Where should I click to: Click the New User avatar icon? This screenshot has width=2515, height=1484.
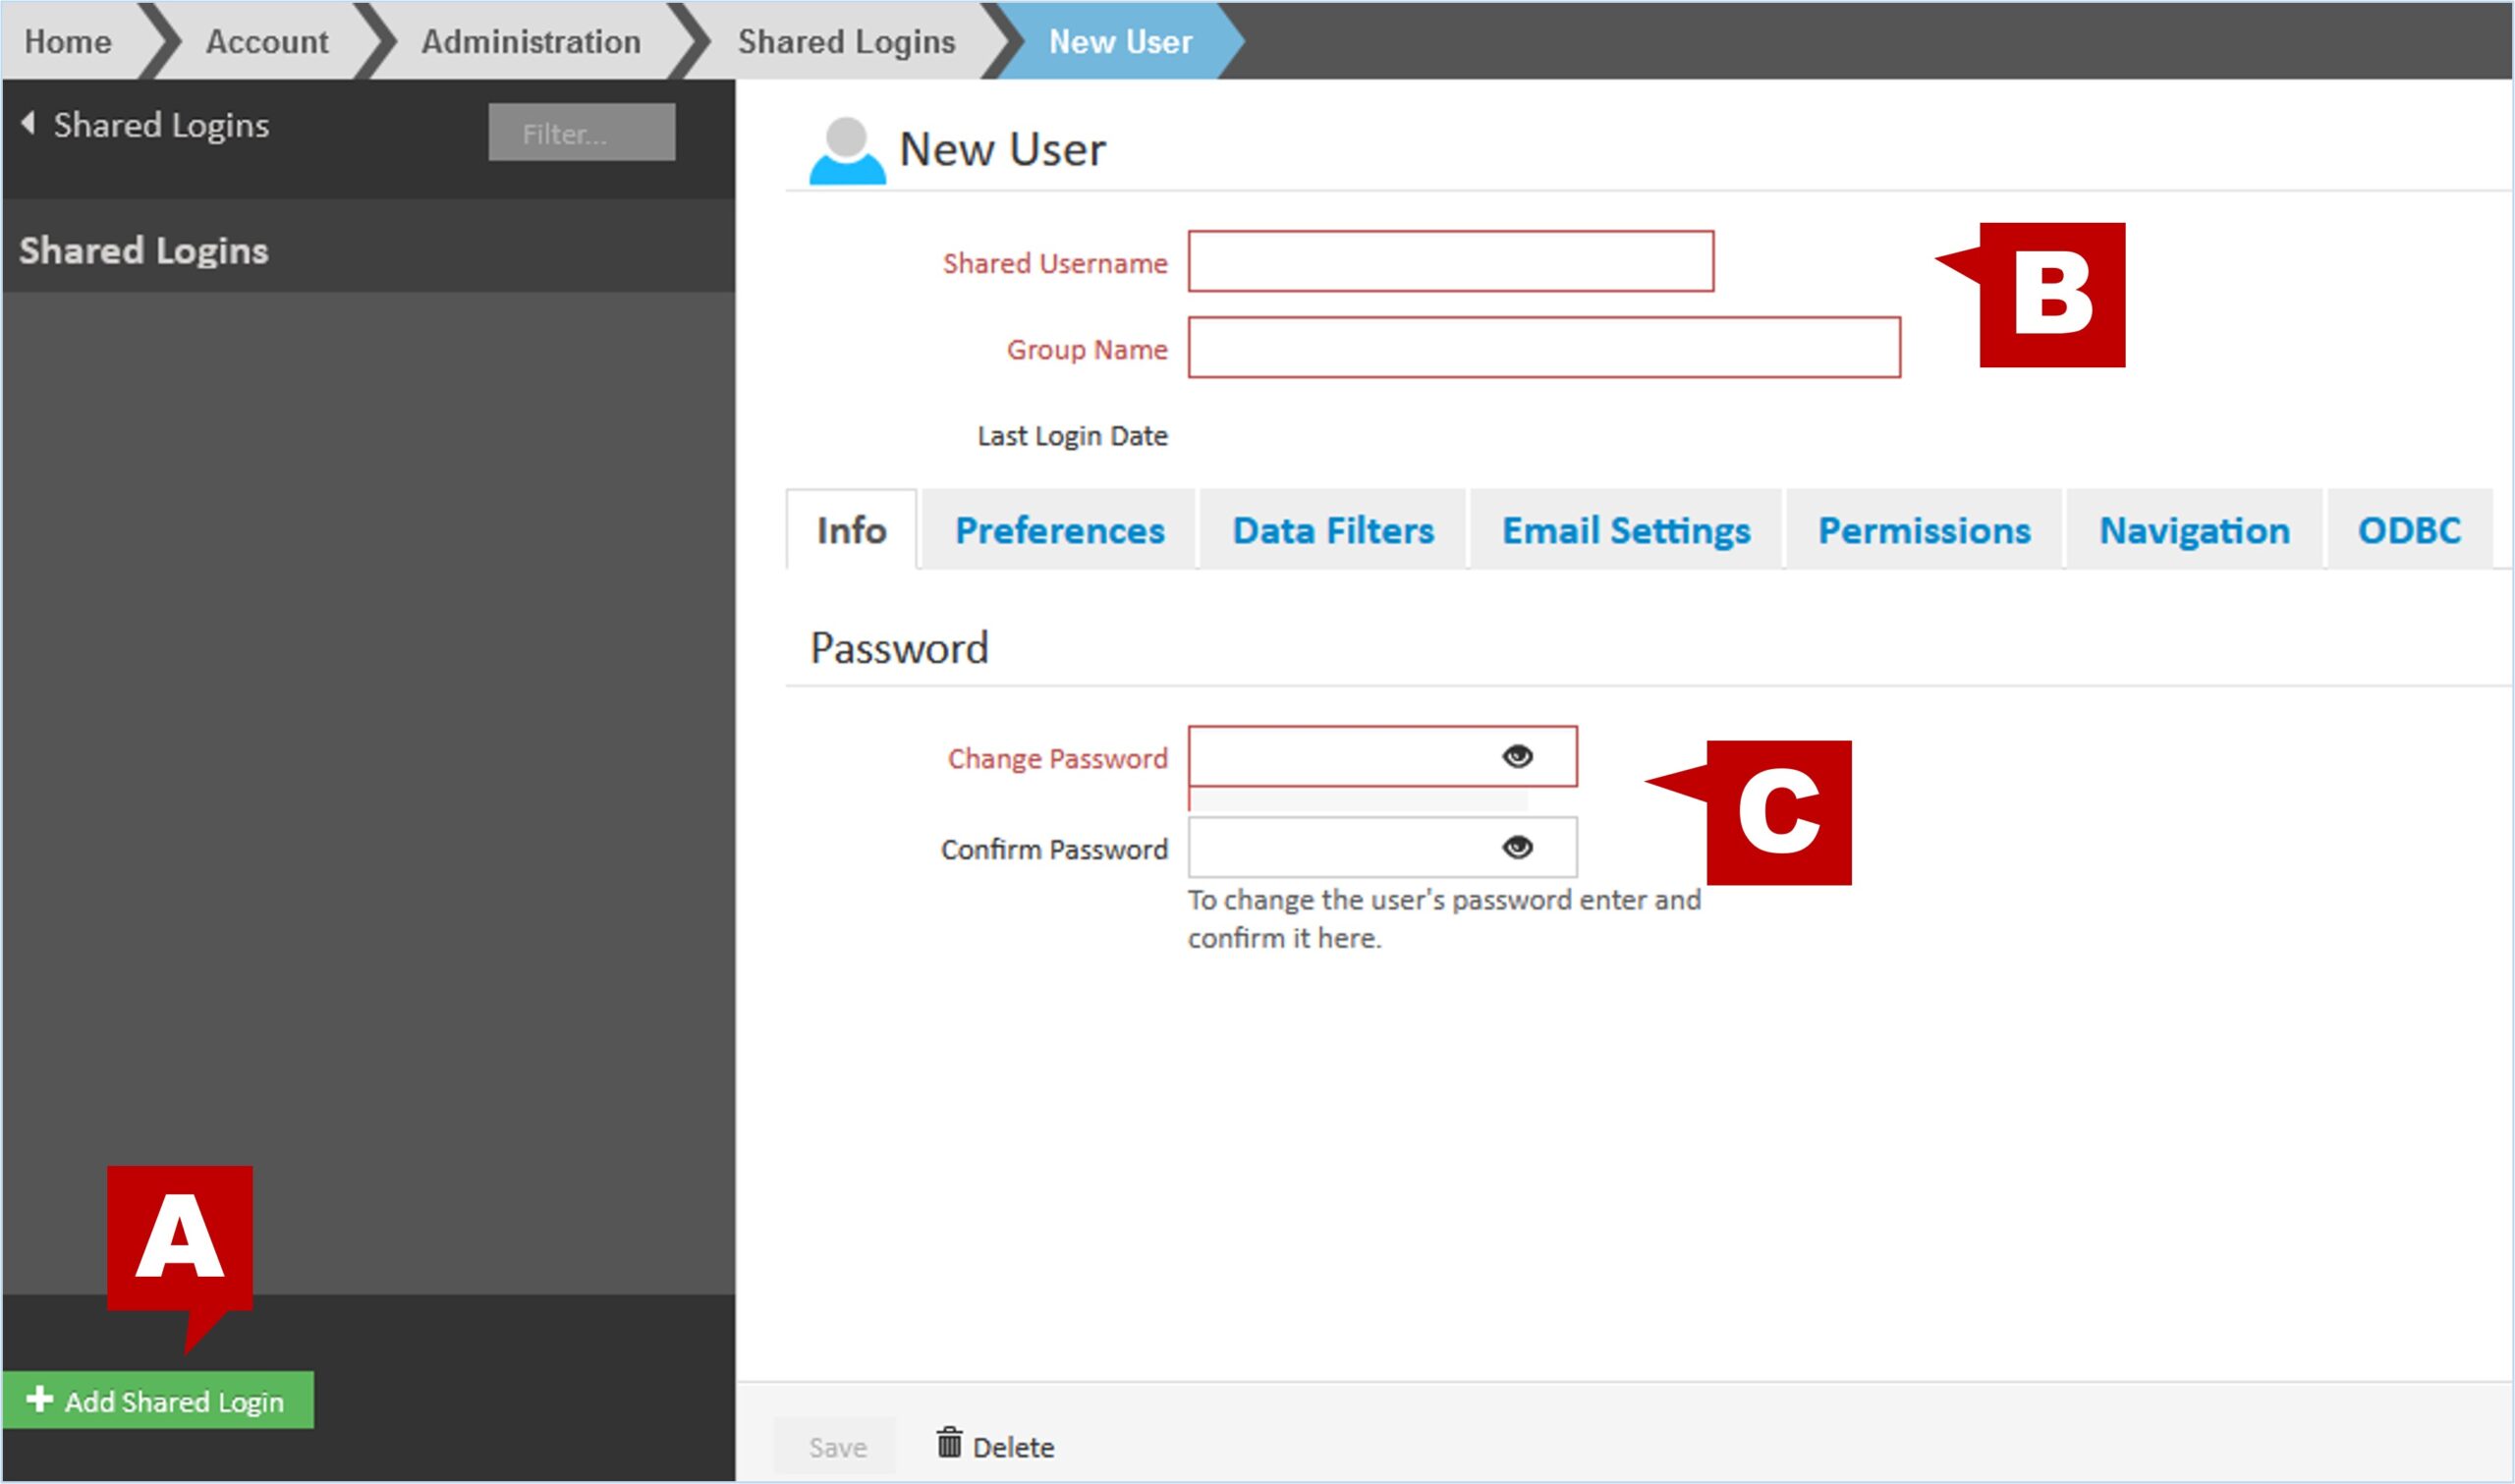click(x=846, y=151)
